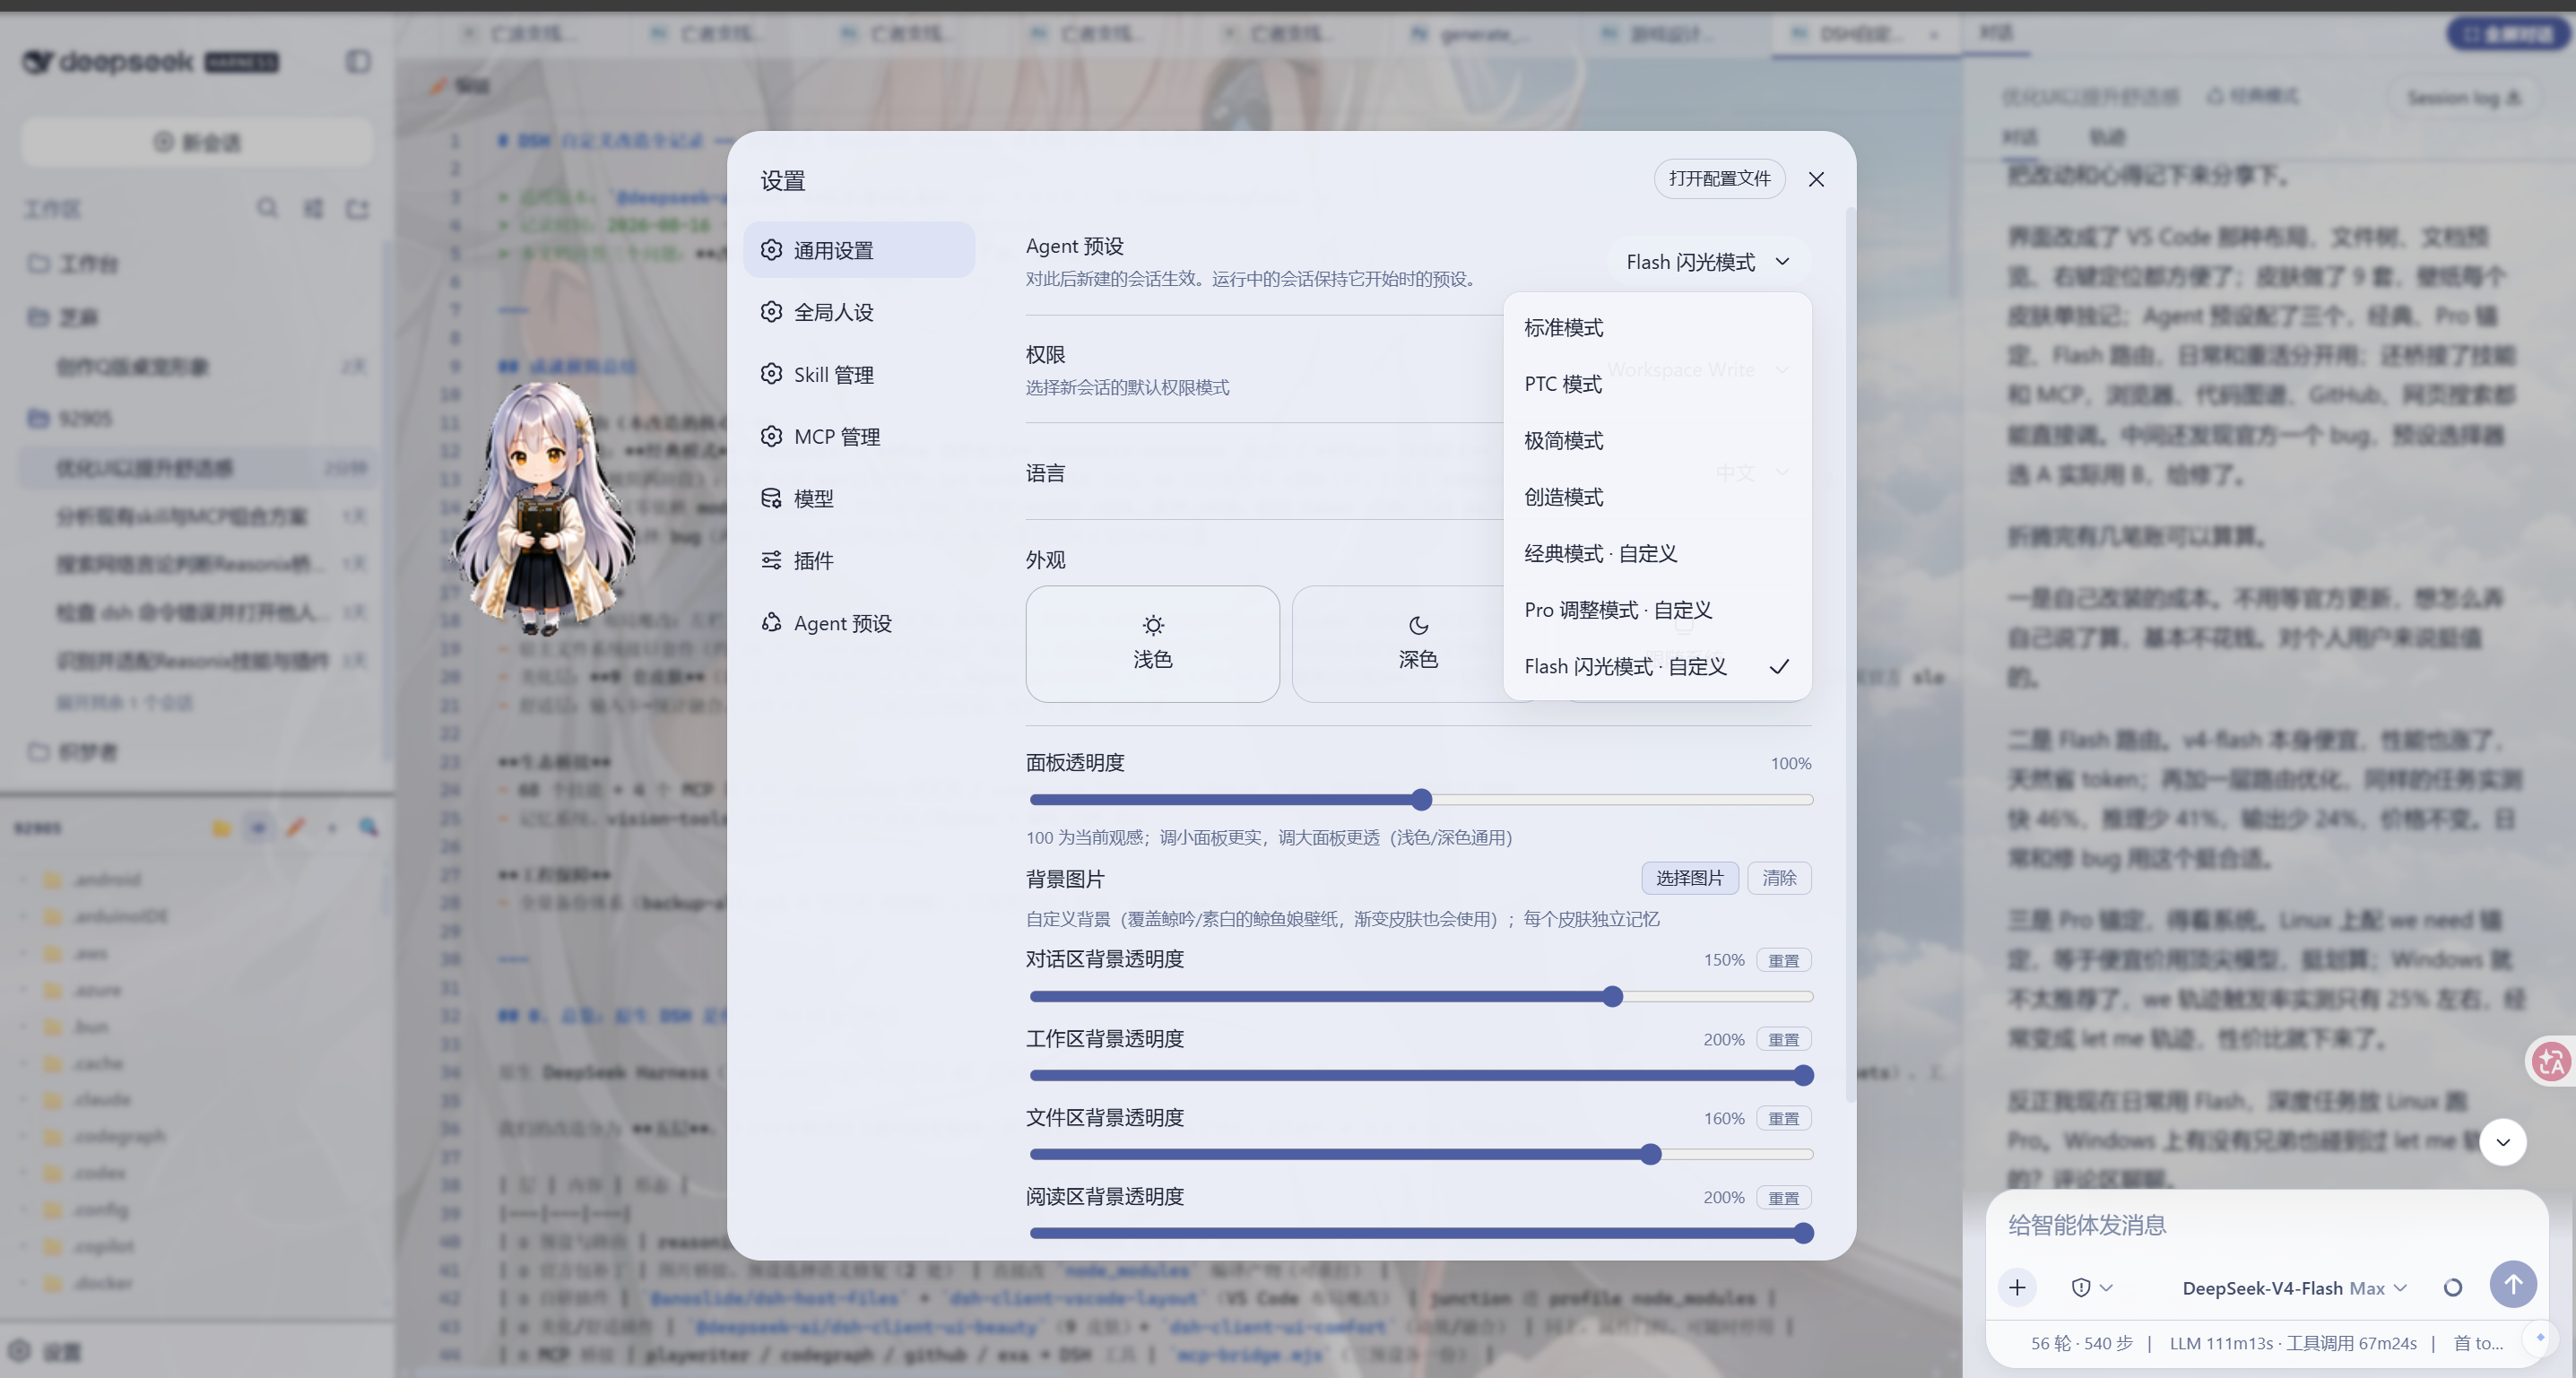Click the 设置 dialog title
This screenshot has width=2576, height=1378.
[x=783, y=181]
